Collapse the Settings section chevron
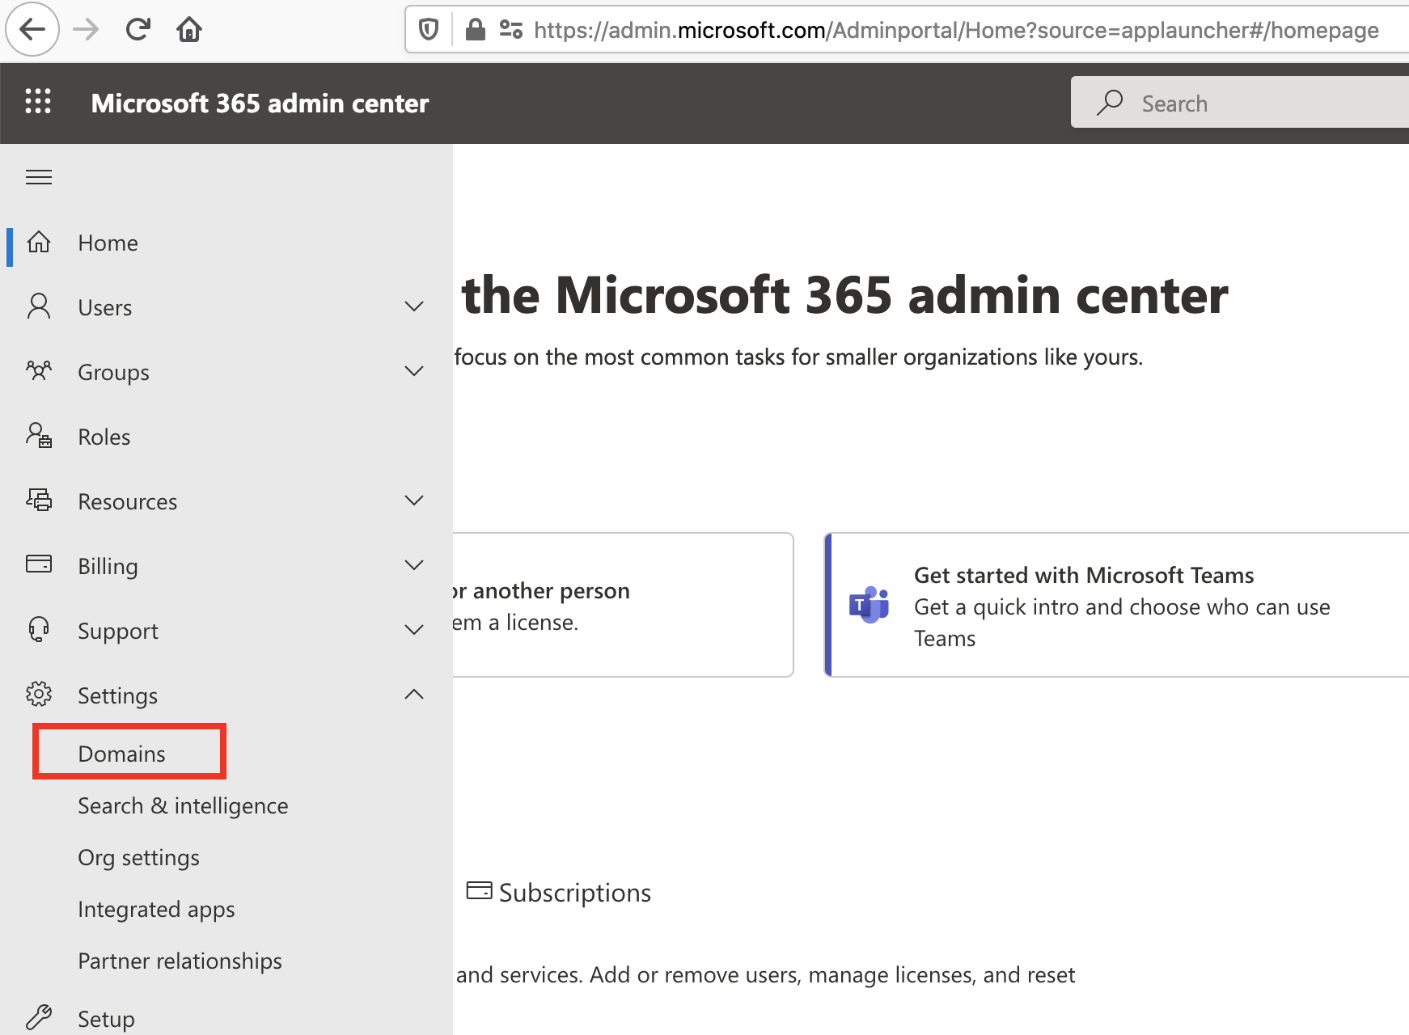1409x1035 pixels. click(x=414, y=694)
